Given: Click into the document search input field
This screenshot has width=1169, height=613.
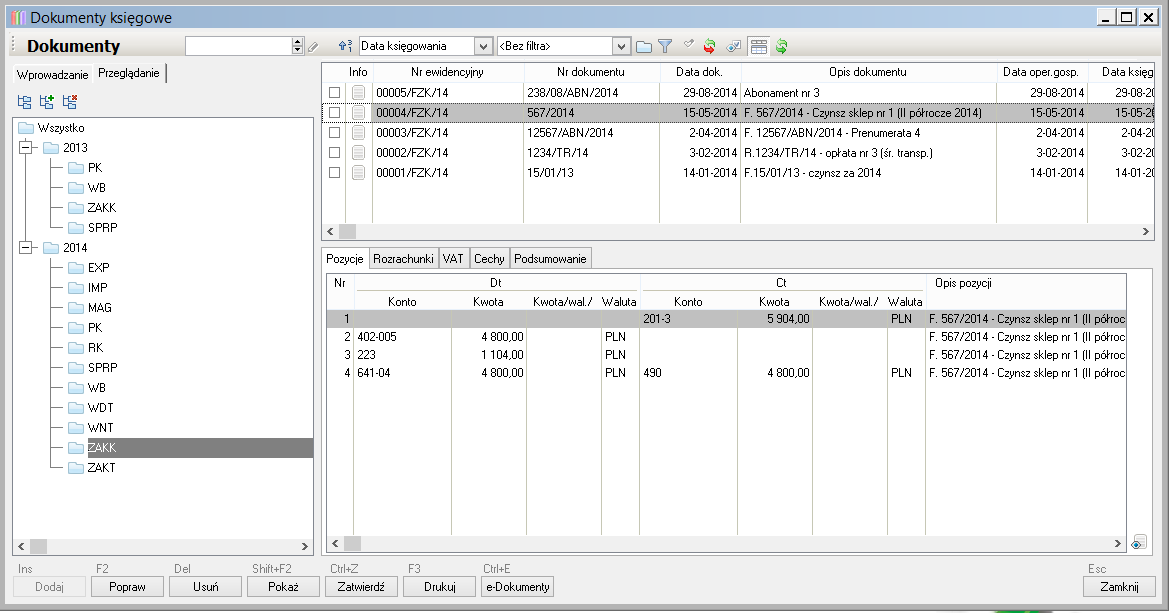Looking at the screenshot, I should click(239, 46).
